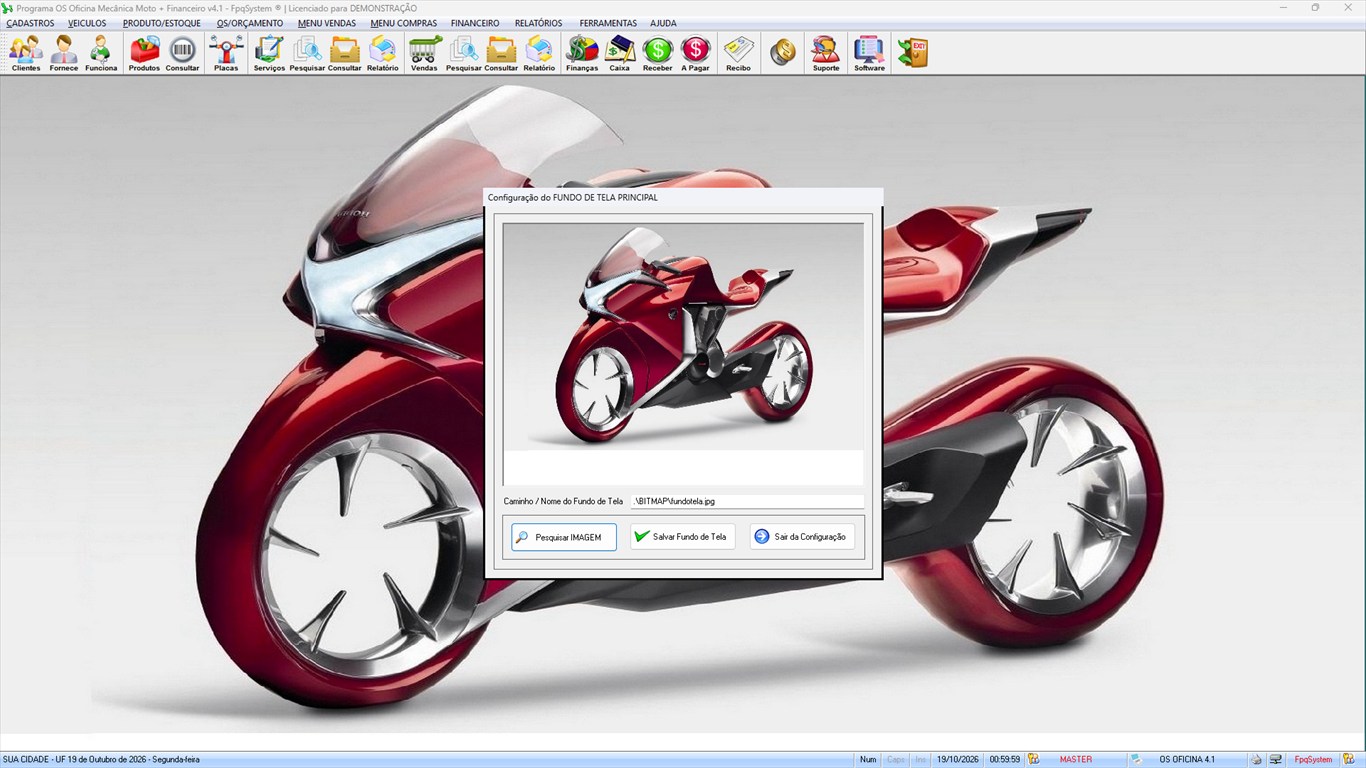The height and width of the screenshot is (768, 1366).
Task: Open the AJUDA menu
Action: tap(663, 23)
